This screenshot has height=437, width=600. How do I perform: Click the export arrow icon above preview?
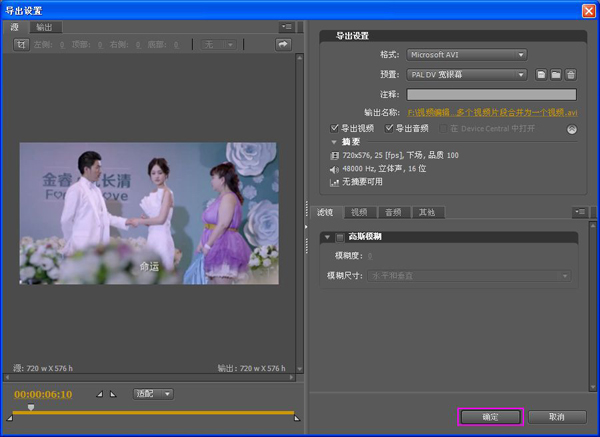tap(283, 44)
